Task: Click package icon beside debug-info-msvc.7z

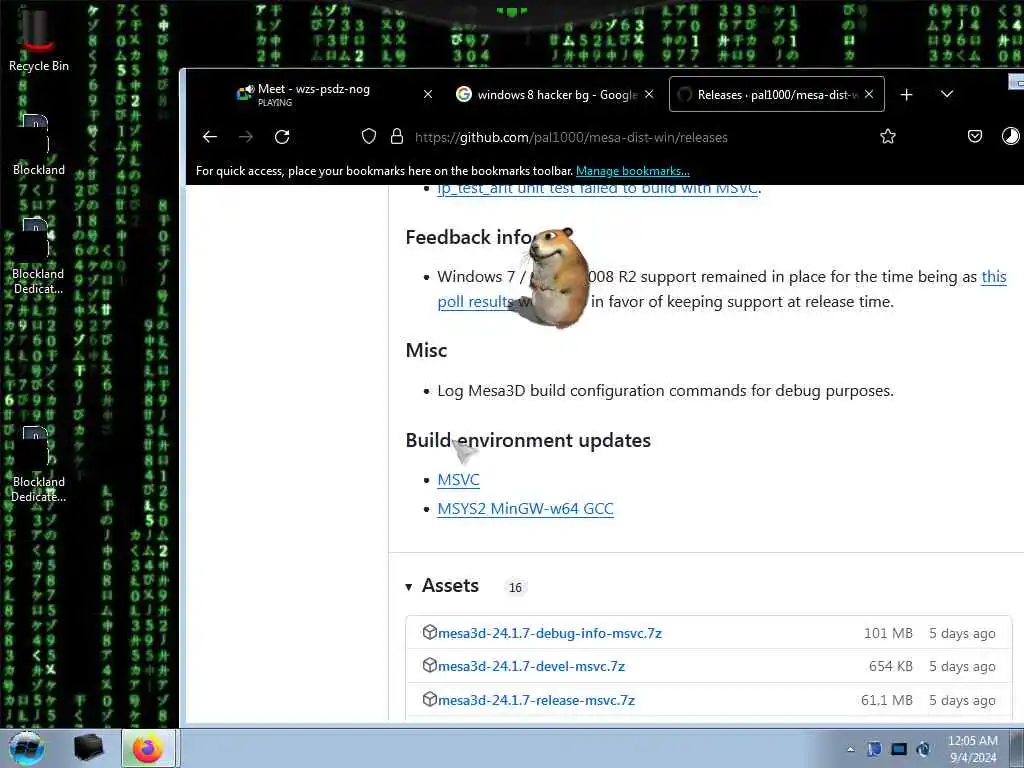Action: tap(429, 632)
